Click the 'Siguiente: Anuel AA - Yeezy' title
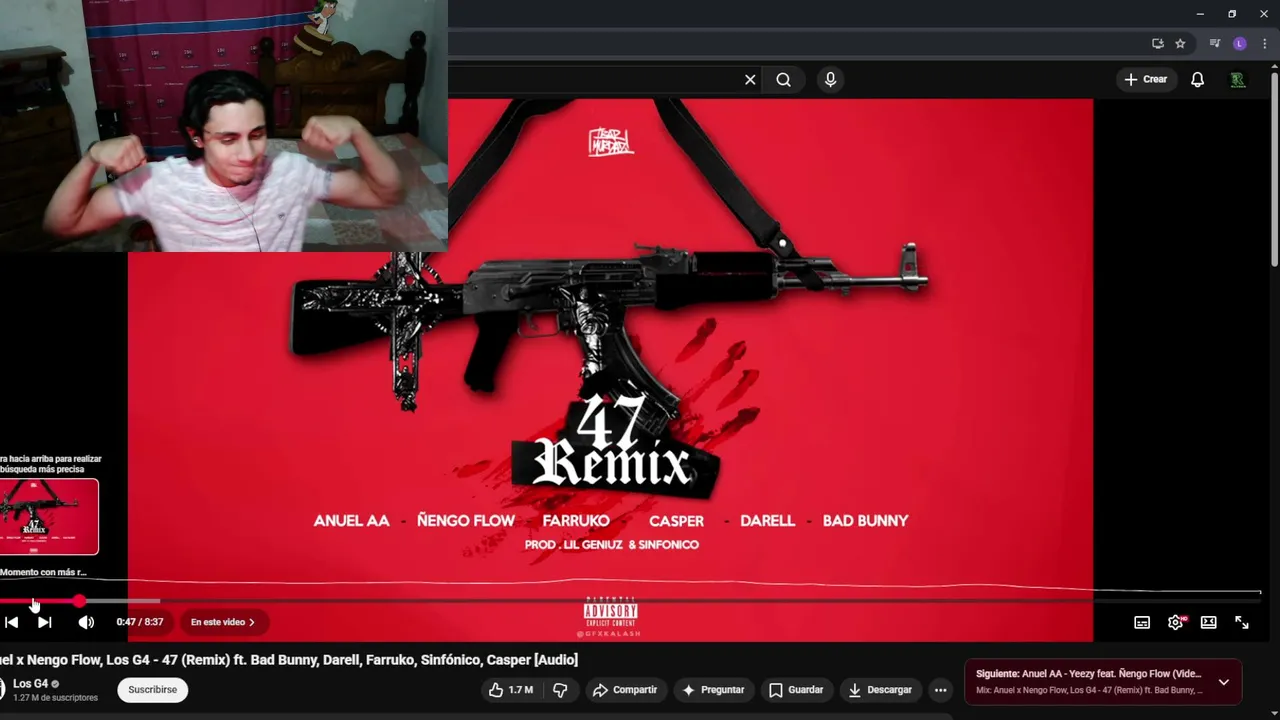This screenshot has height=720, width=1280. coord(1088,674)
